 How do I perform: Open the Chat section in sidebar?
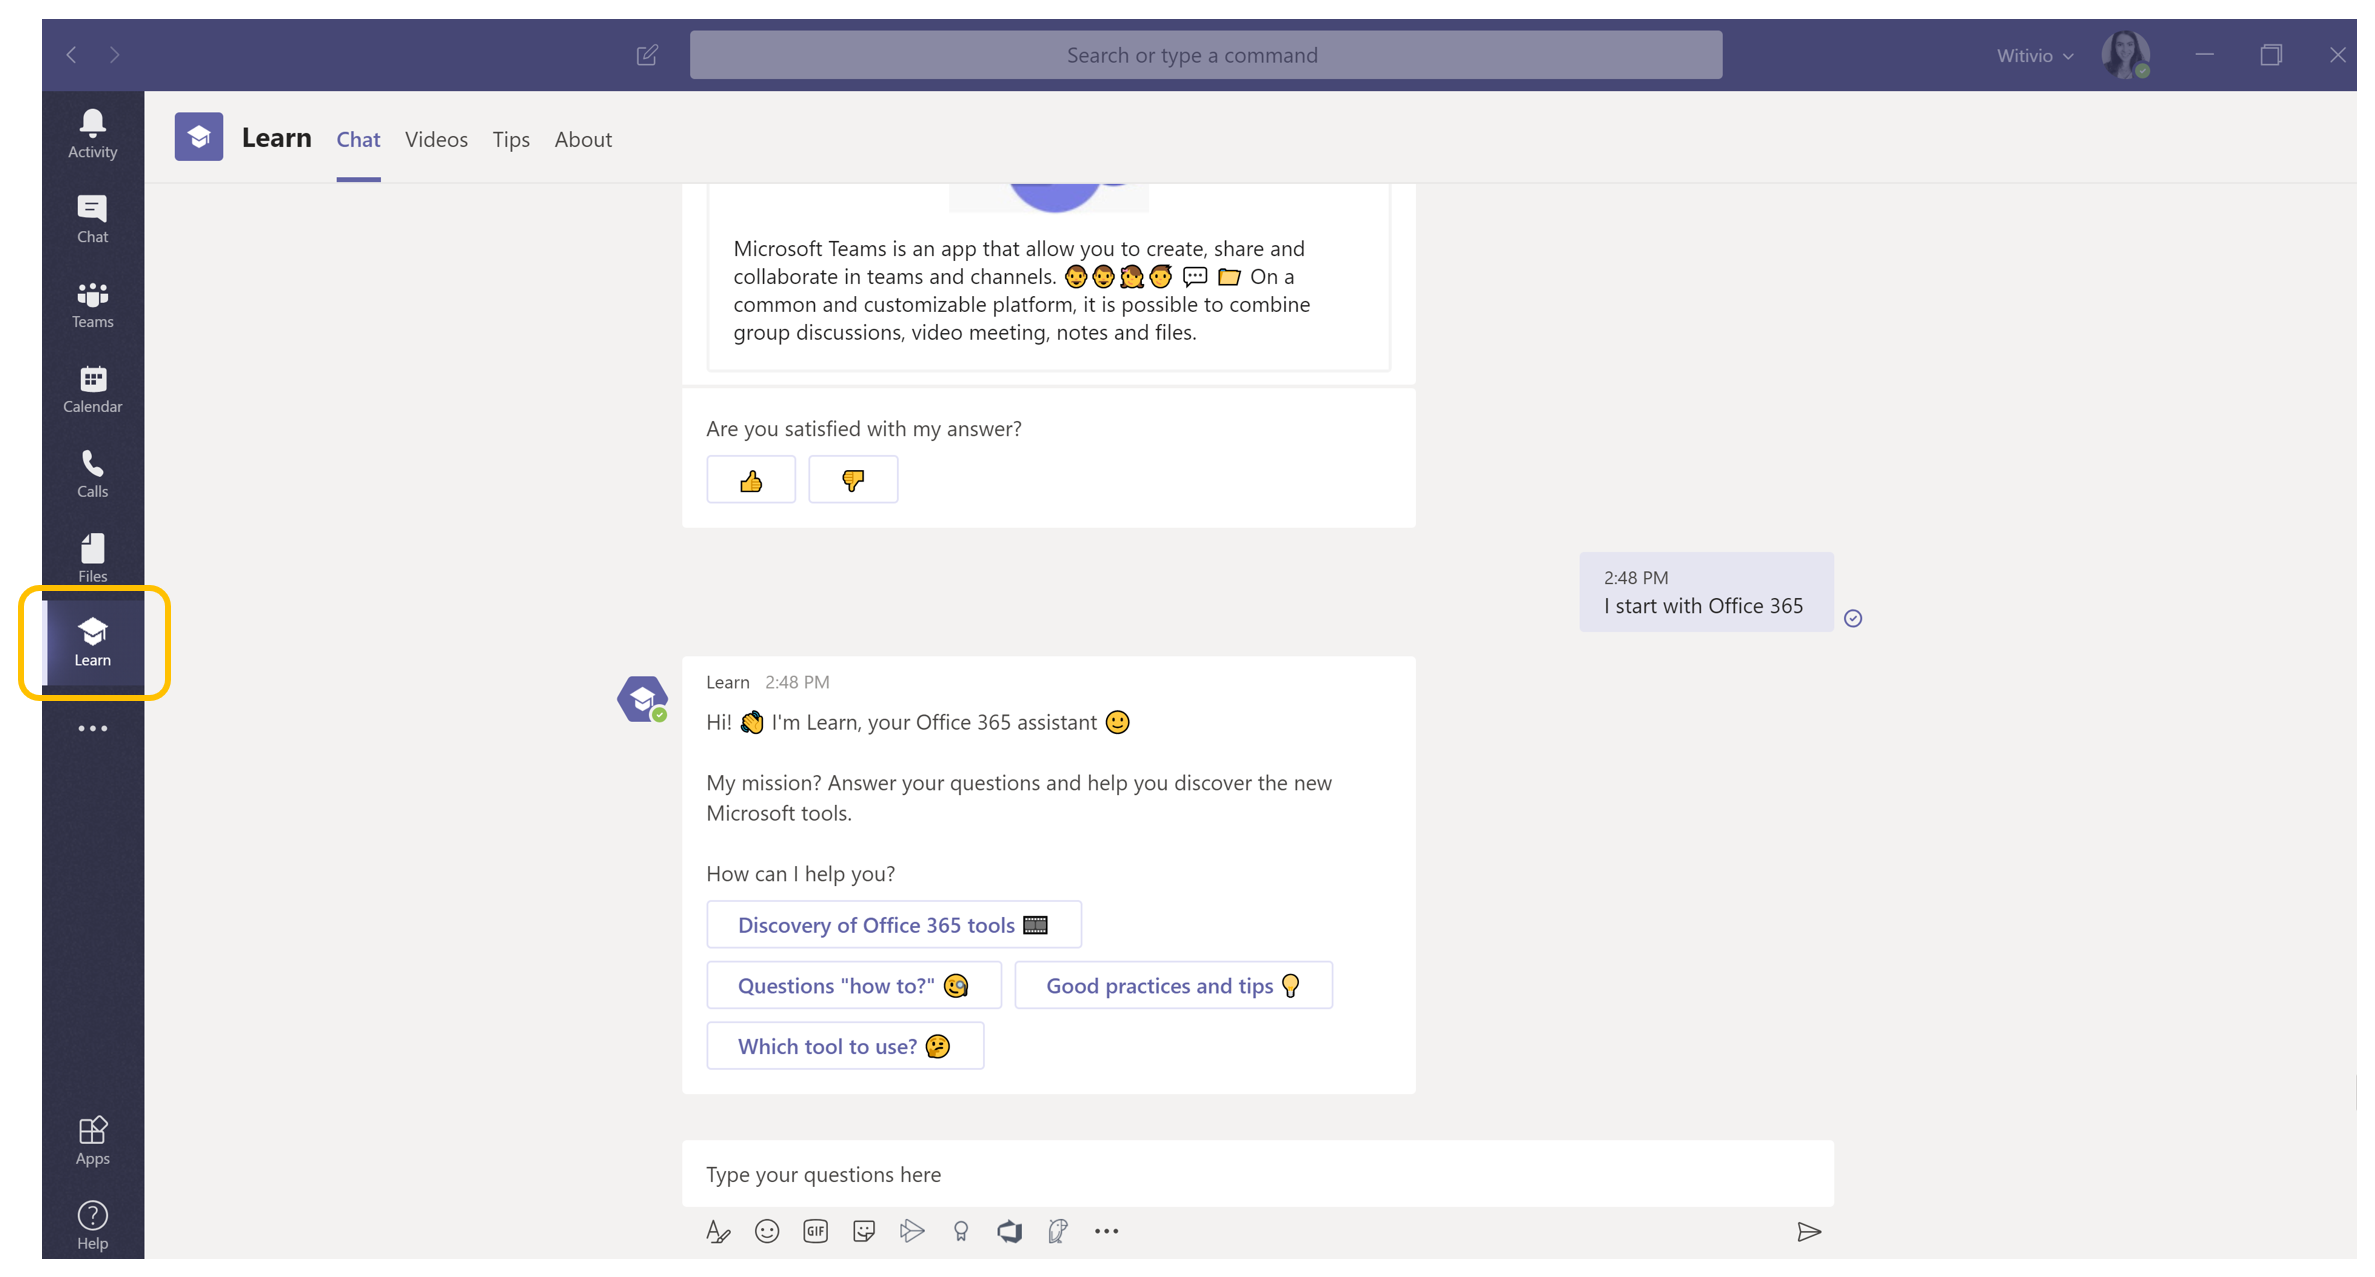pos(92,219)
